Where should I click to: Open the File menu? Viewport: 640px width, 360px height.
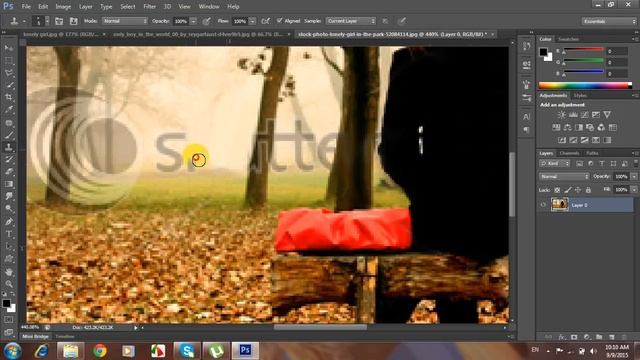26,7
